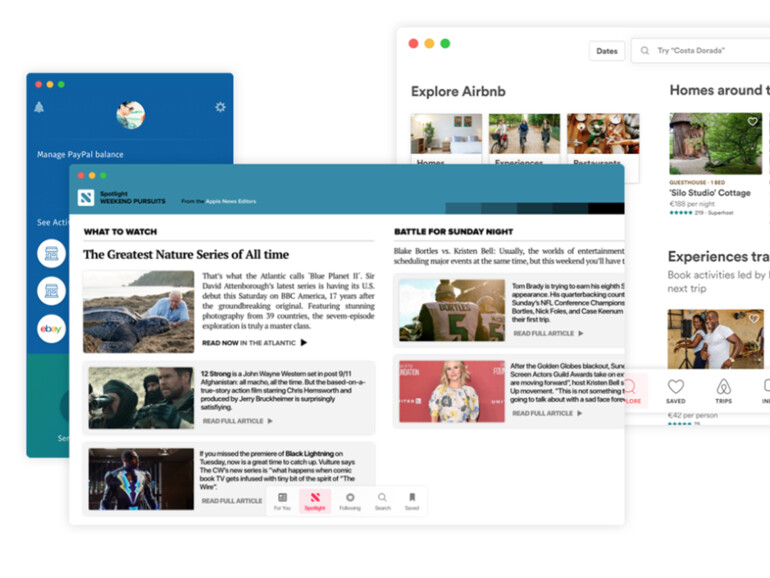Click the Dates button in Airbnb
770x578 pixels.
607,51
